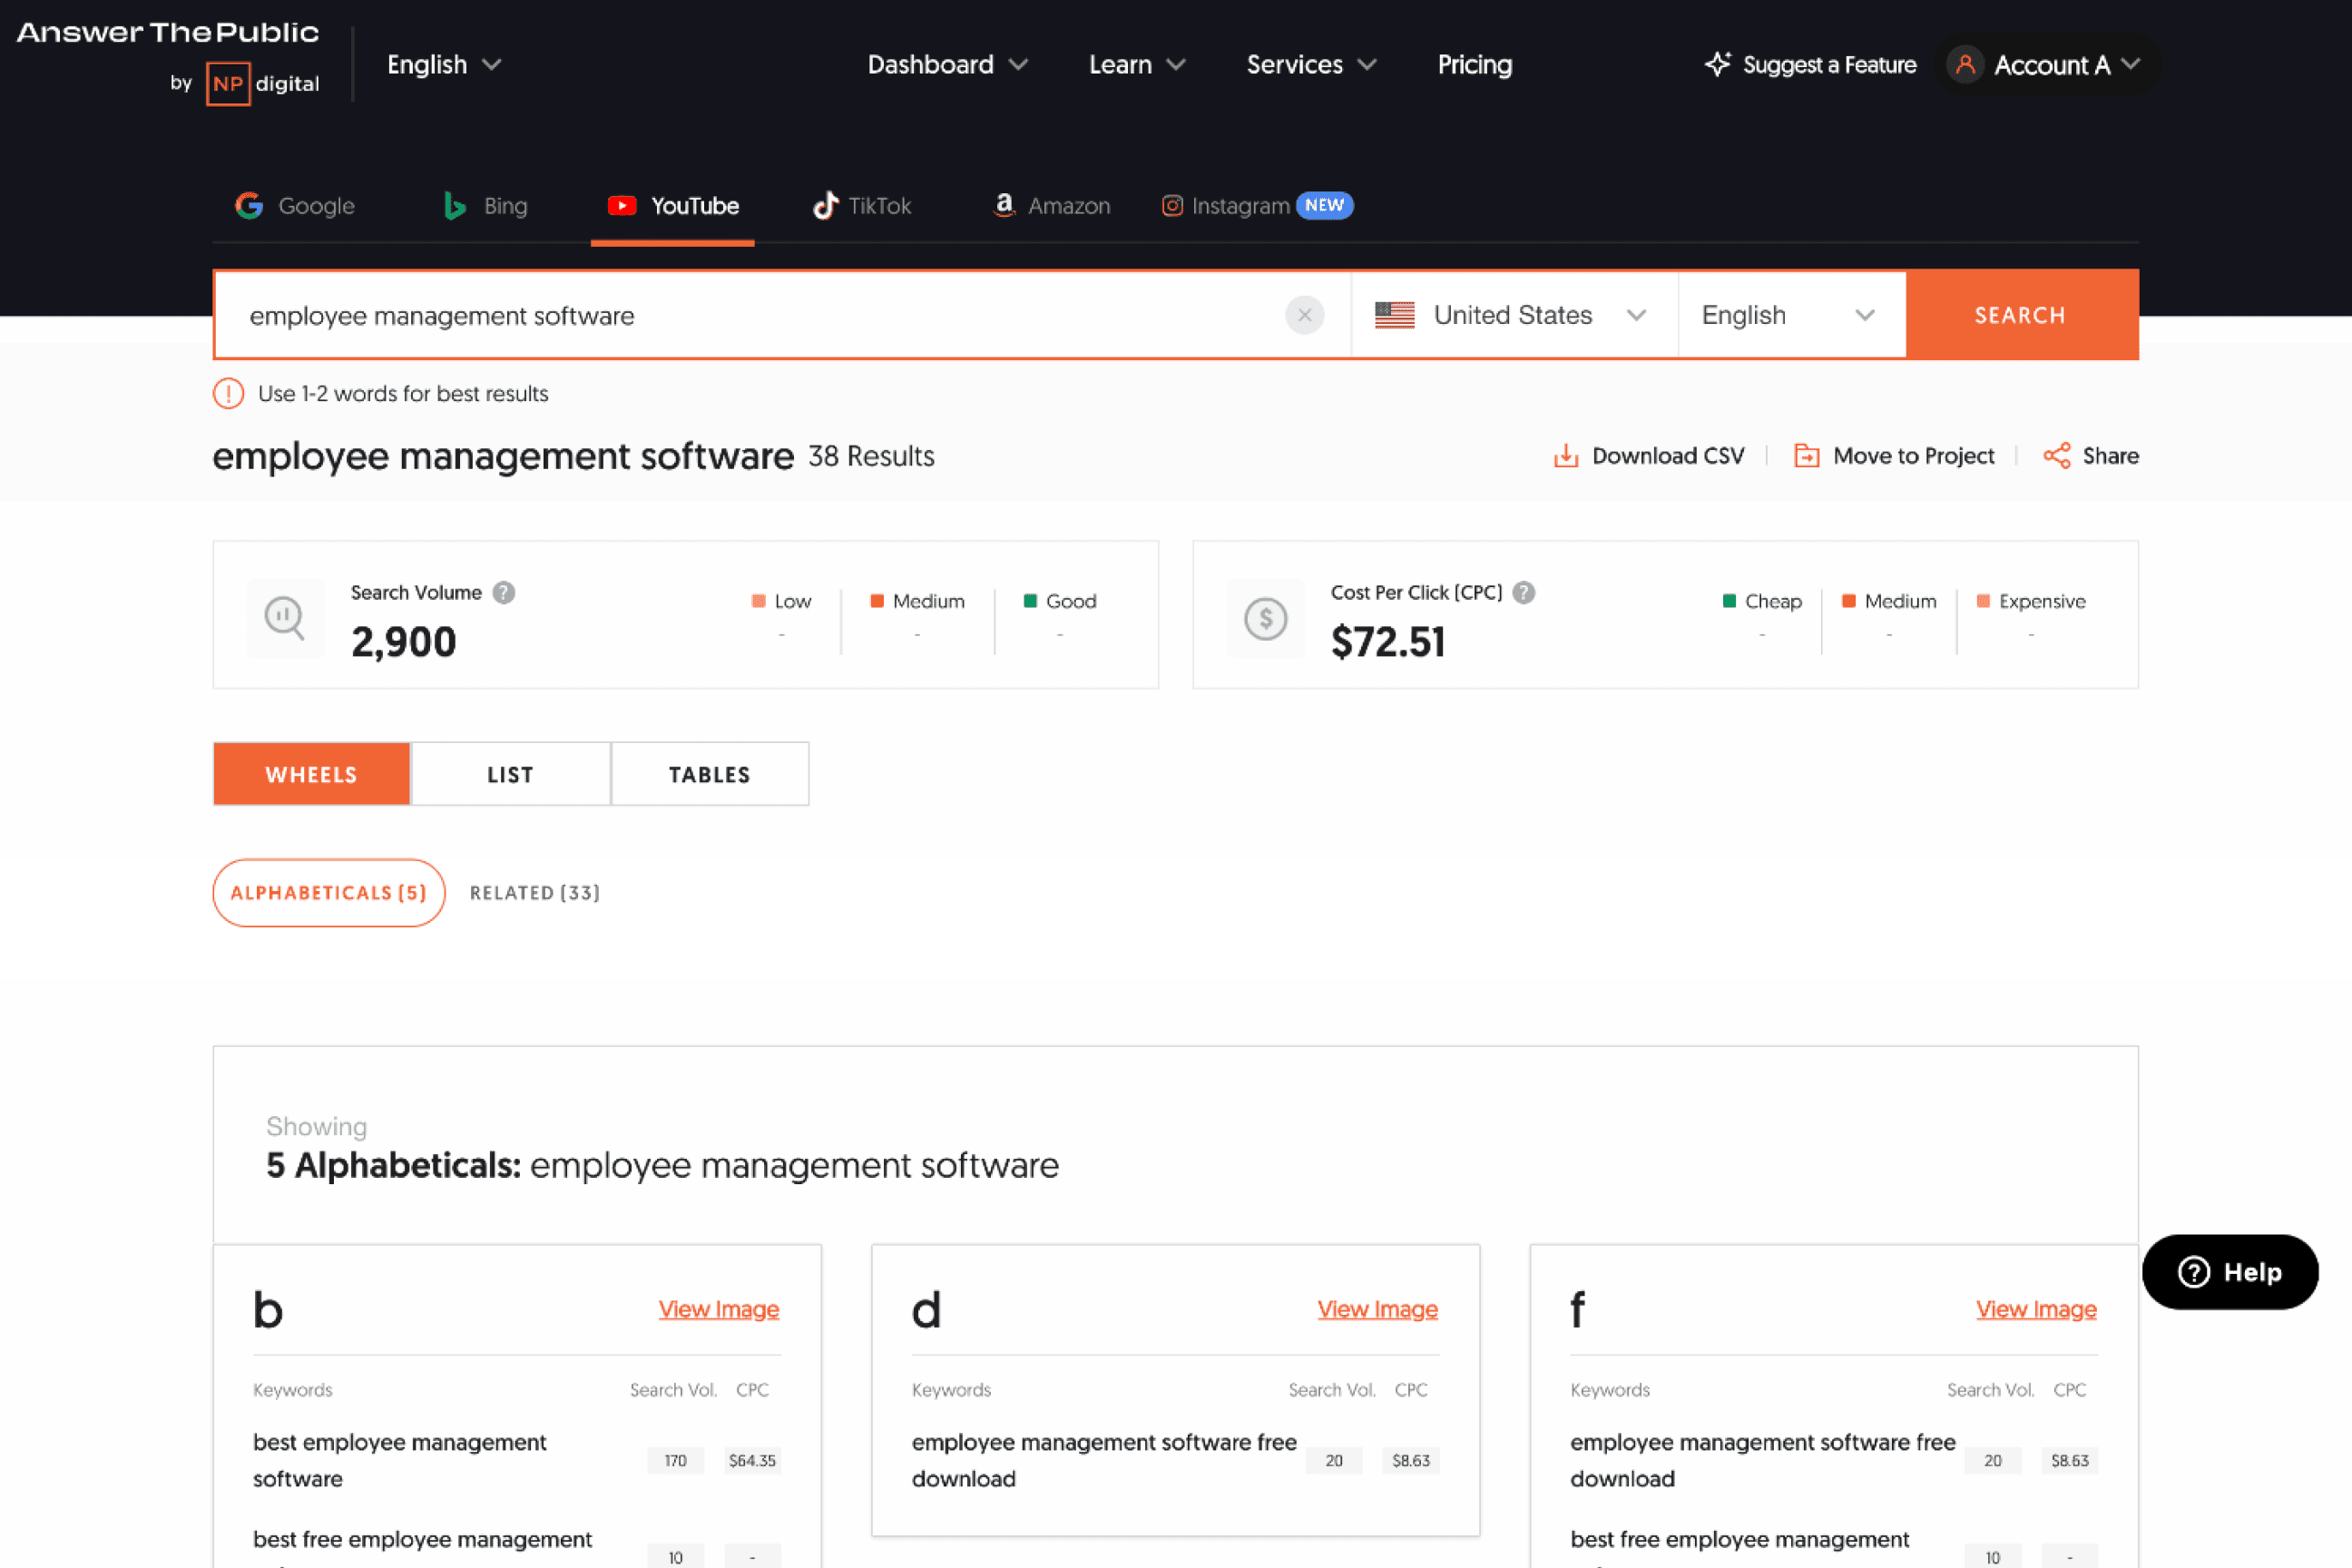
Task: Open the United States country dropdown
Action: tap(1512, 315)
